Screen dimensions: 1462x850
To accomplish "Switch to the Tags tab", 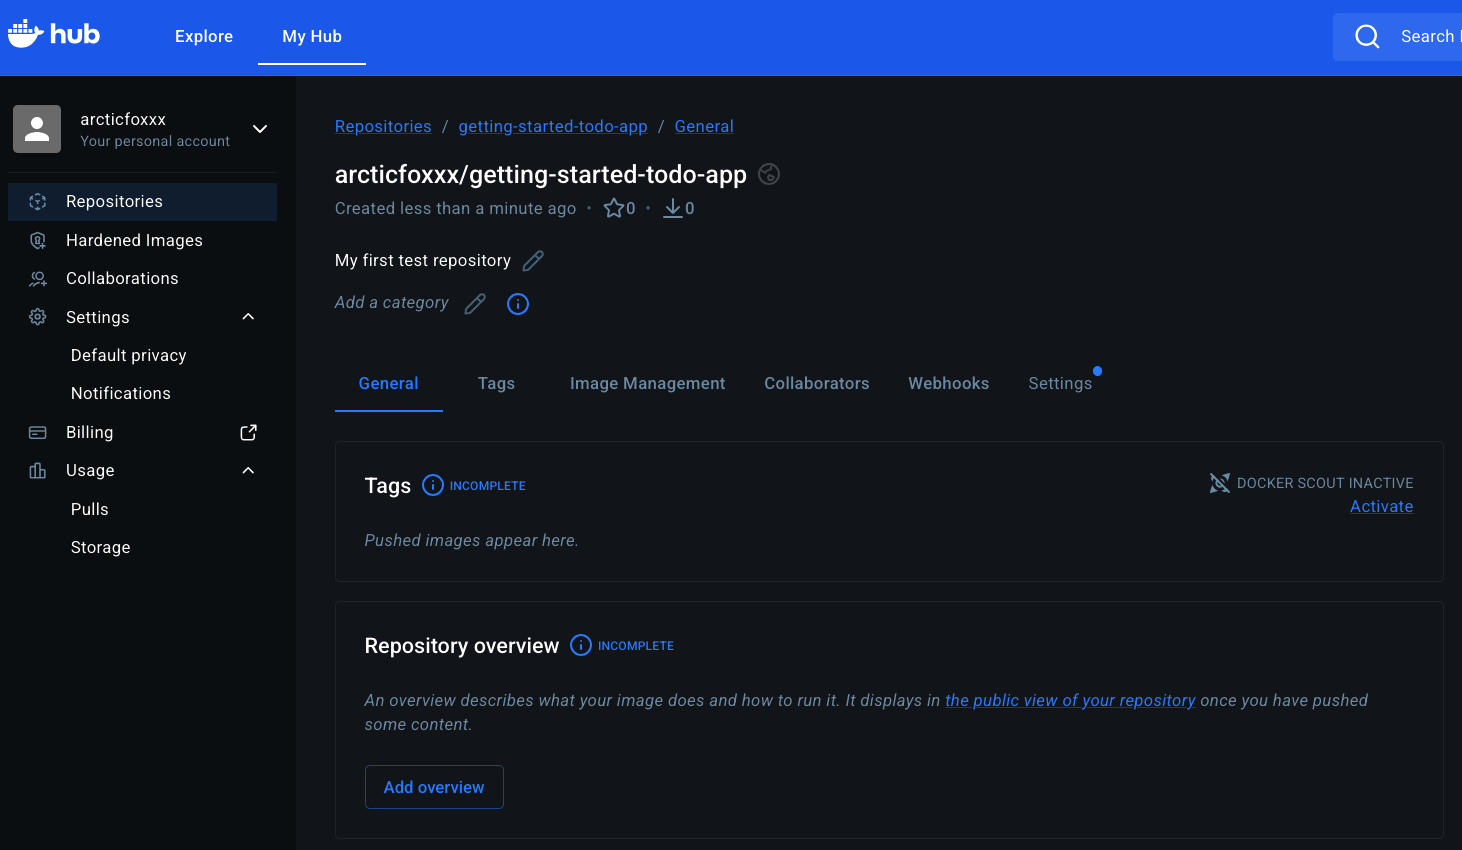I will click(496, 384).
